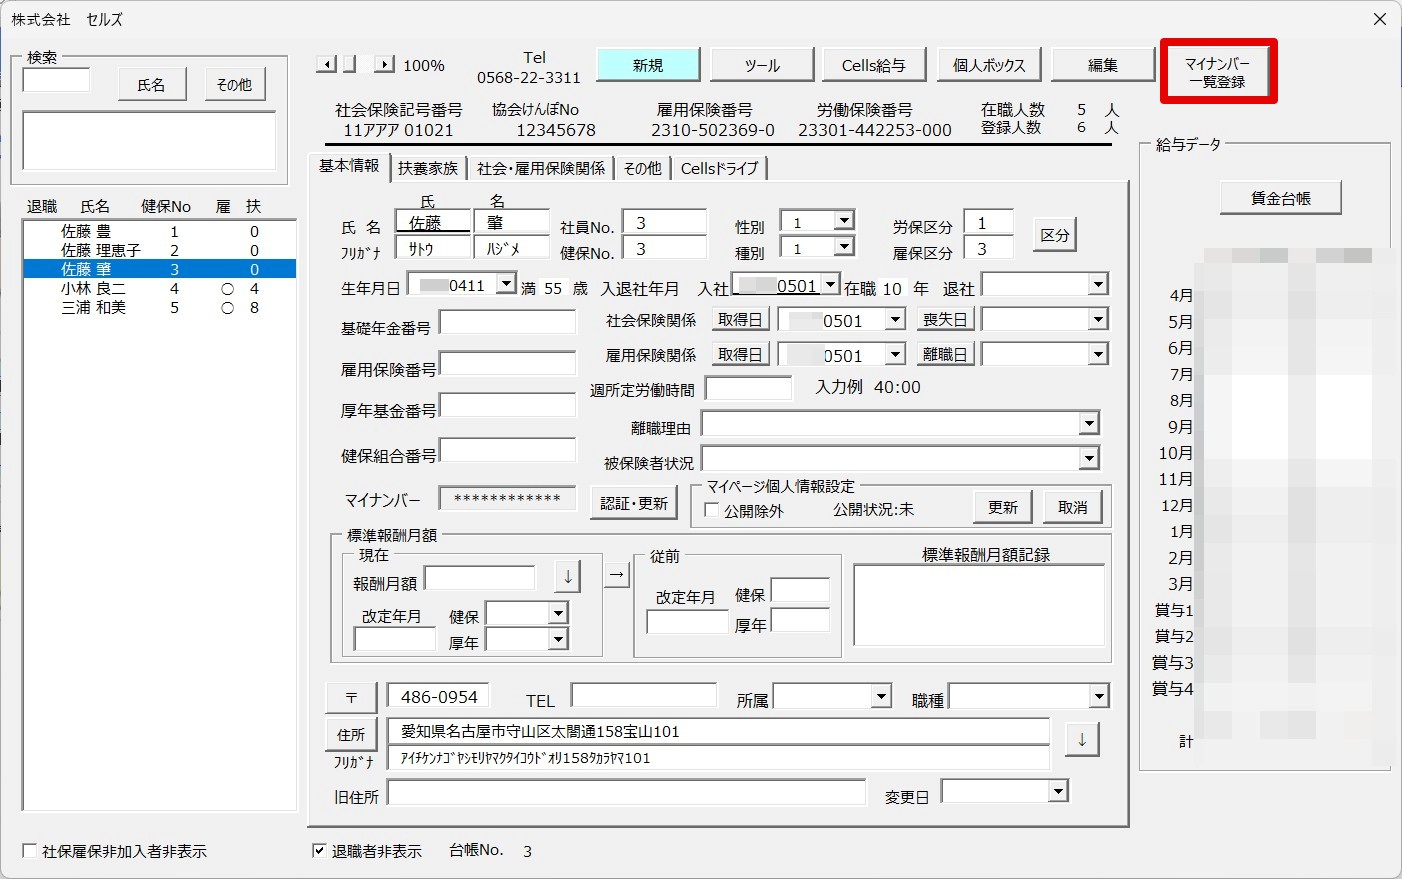Expand the 所属 dropdown
The height and width of the screenshot is (879, 1402).
click(x=880, y=696)
